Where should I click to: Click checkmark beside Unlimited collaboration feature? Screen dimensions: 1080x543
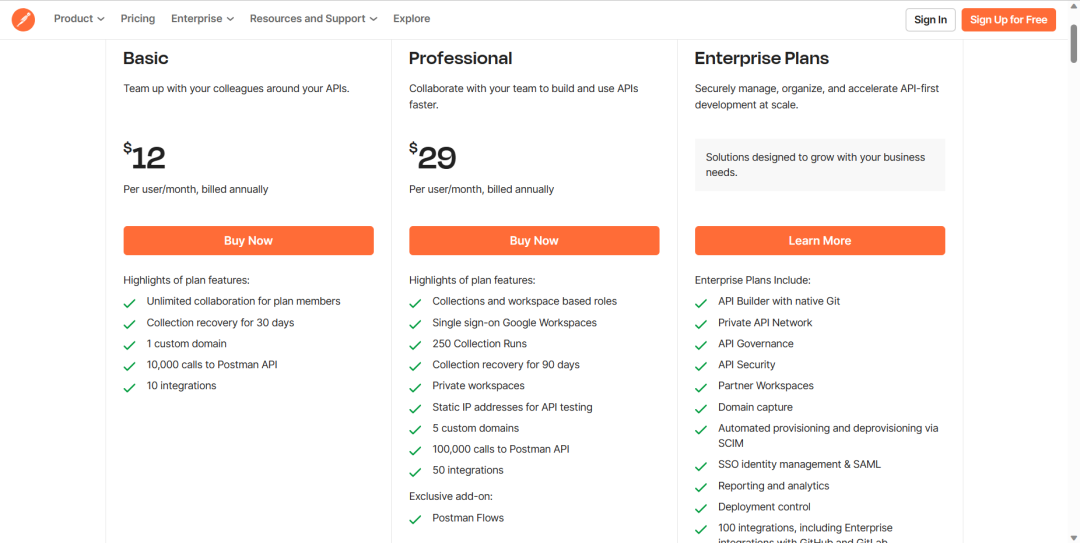coord(129,302)
